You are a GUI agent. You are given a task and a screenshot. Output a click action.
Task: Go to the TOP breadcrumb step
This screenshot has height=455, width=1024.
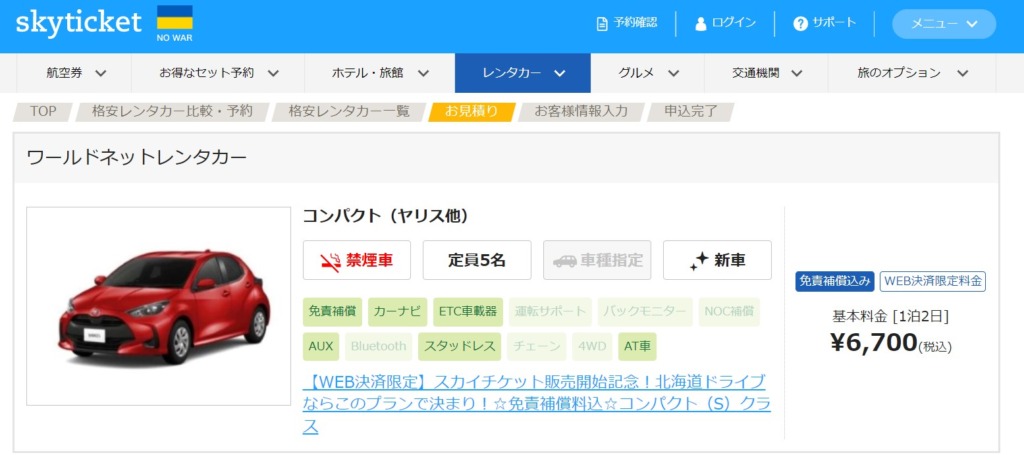pos(43,112)
